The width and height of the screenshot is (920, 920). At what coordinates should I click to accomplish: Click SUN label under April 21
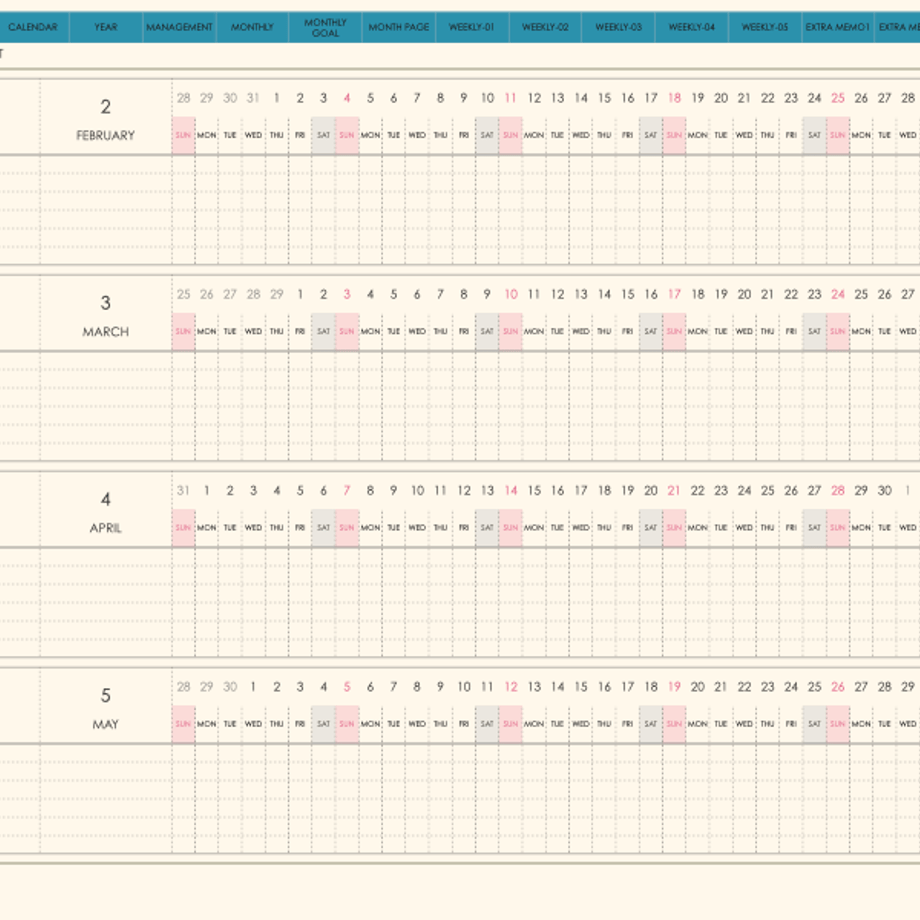[x=674, y=528]
